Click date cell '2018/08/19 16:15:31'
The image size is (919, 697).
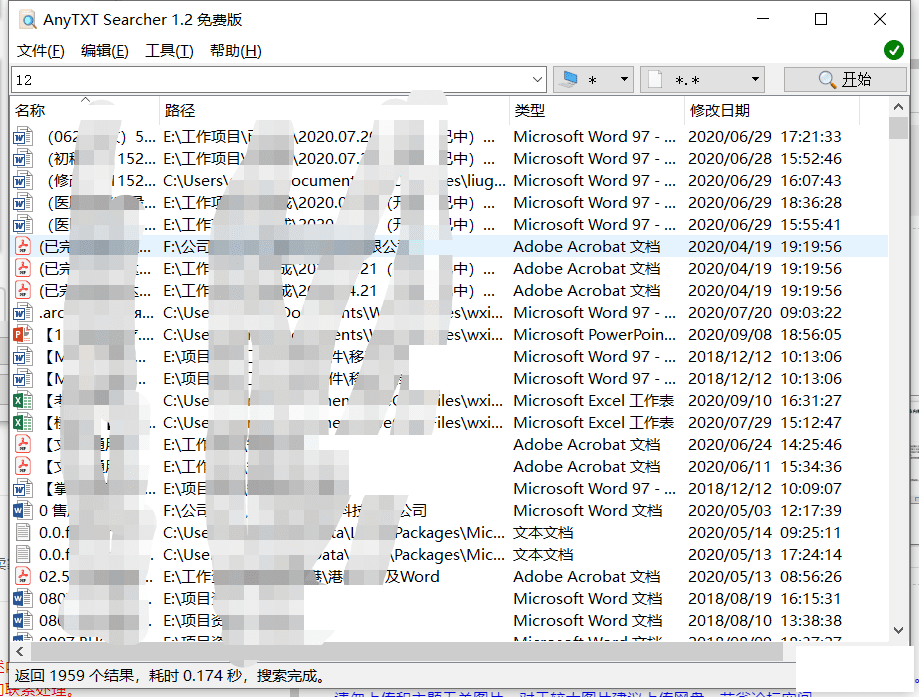(765, 599)
